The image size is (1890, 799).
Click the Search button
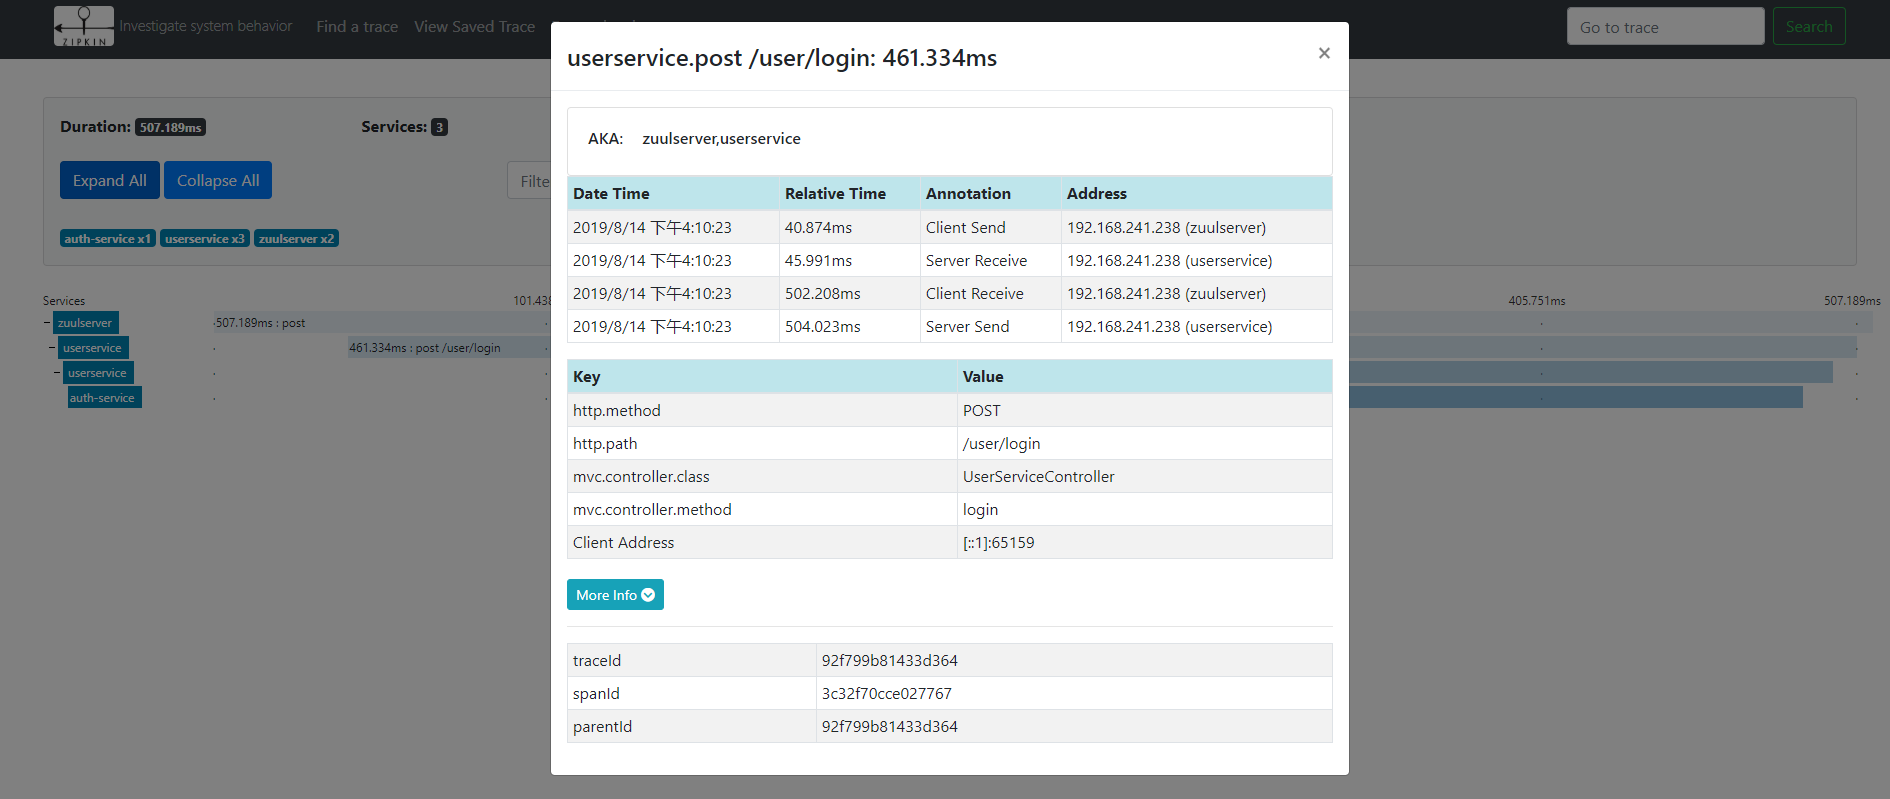[1809, 27]
